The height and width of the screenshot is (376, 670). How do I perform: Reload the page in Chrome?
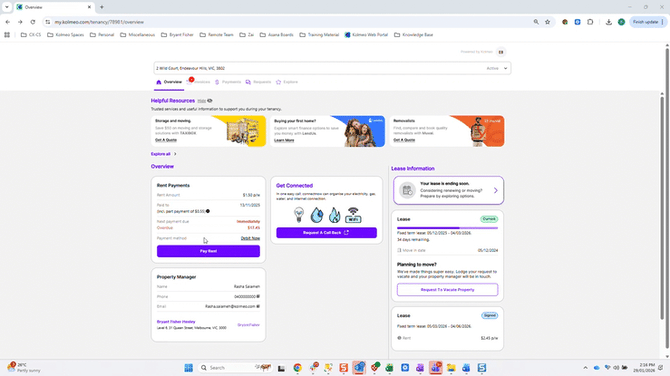pos(32,22)
